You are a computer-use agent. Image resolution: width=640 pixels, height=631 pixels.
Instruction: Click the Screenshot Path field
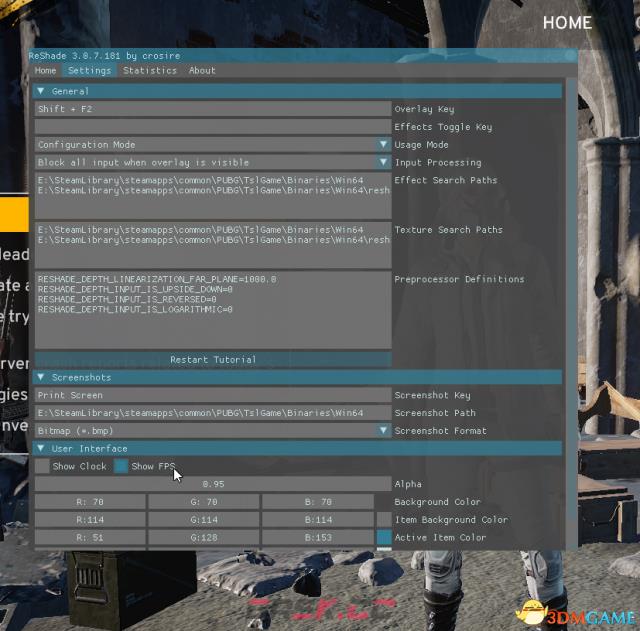213,413
